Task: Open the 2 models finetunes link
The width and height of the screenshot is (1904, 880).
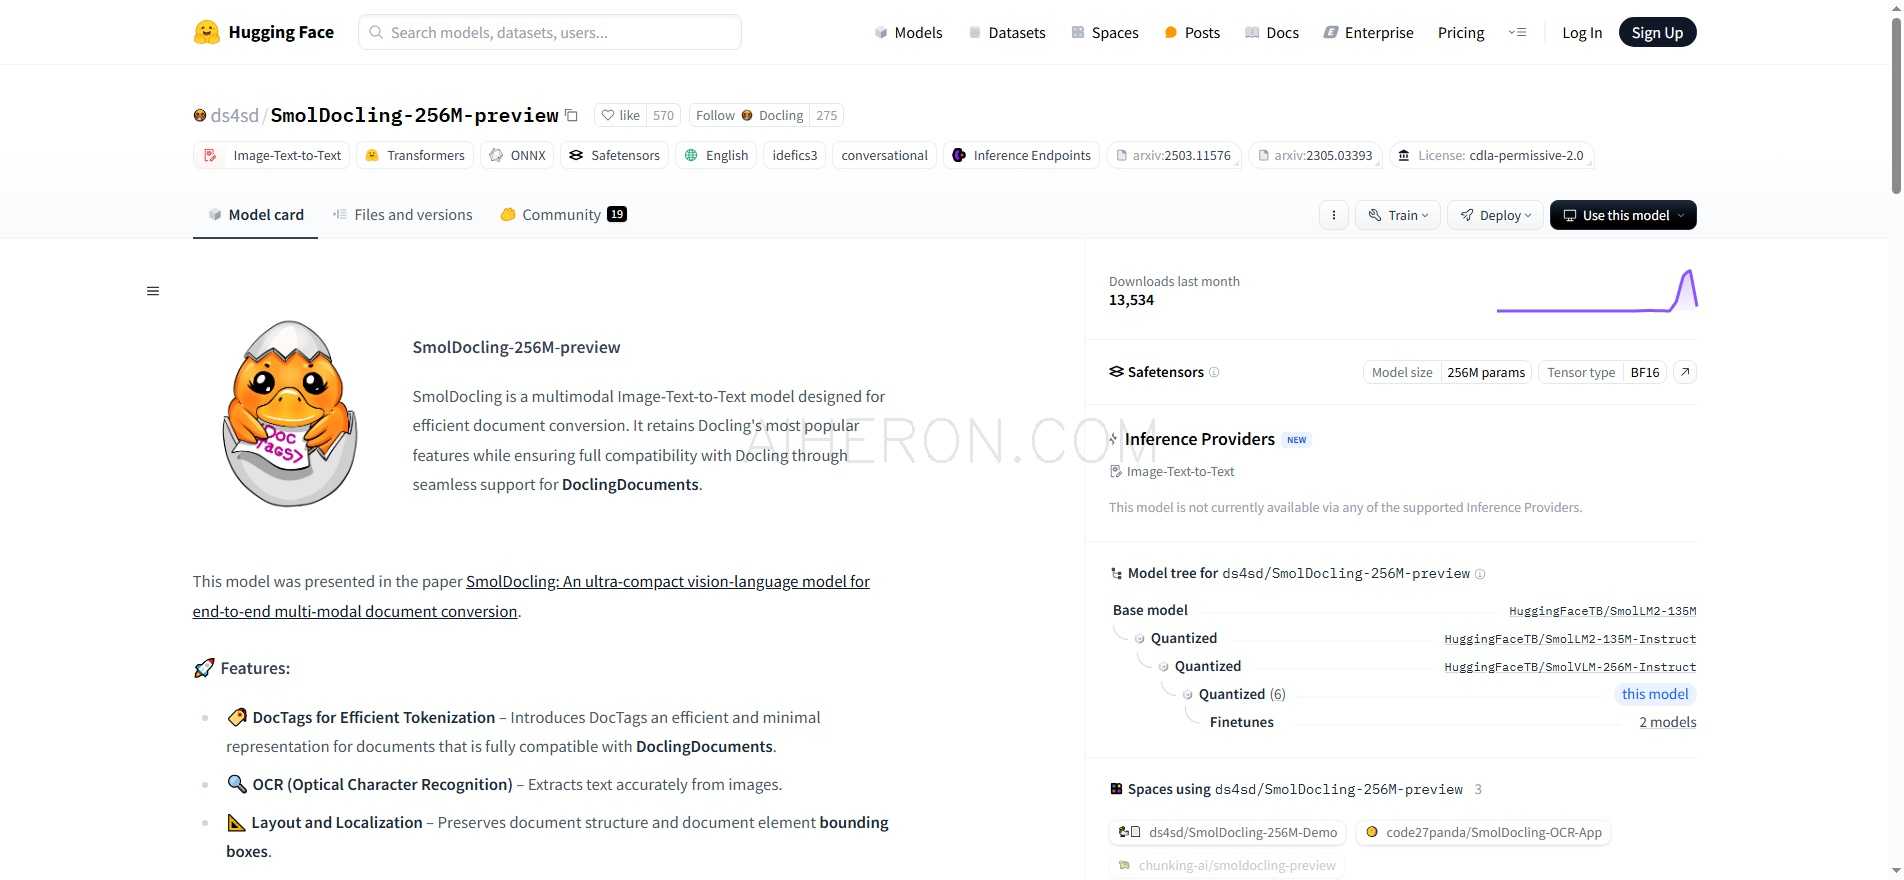Action: point(1667,722)
